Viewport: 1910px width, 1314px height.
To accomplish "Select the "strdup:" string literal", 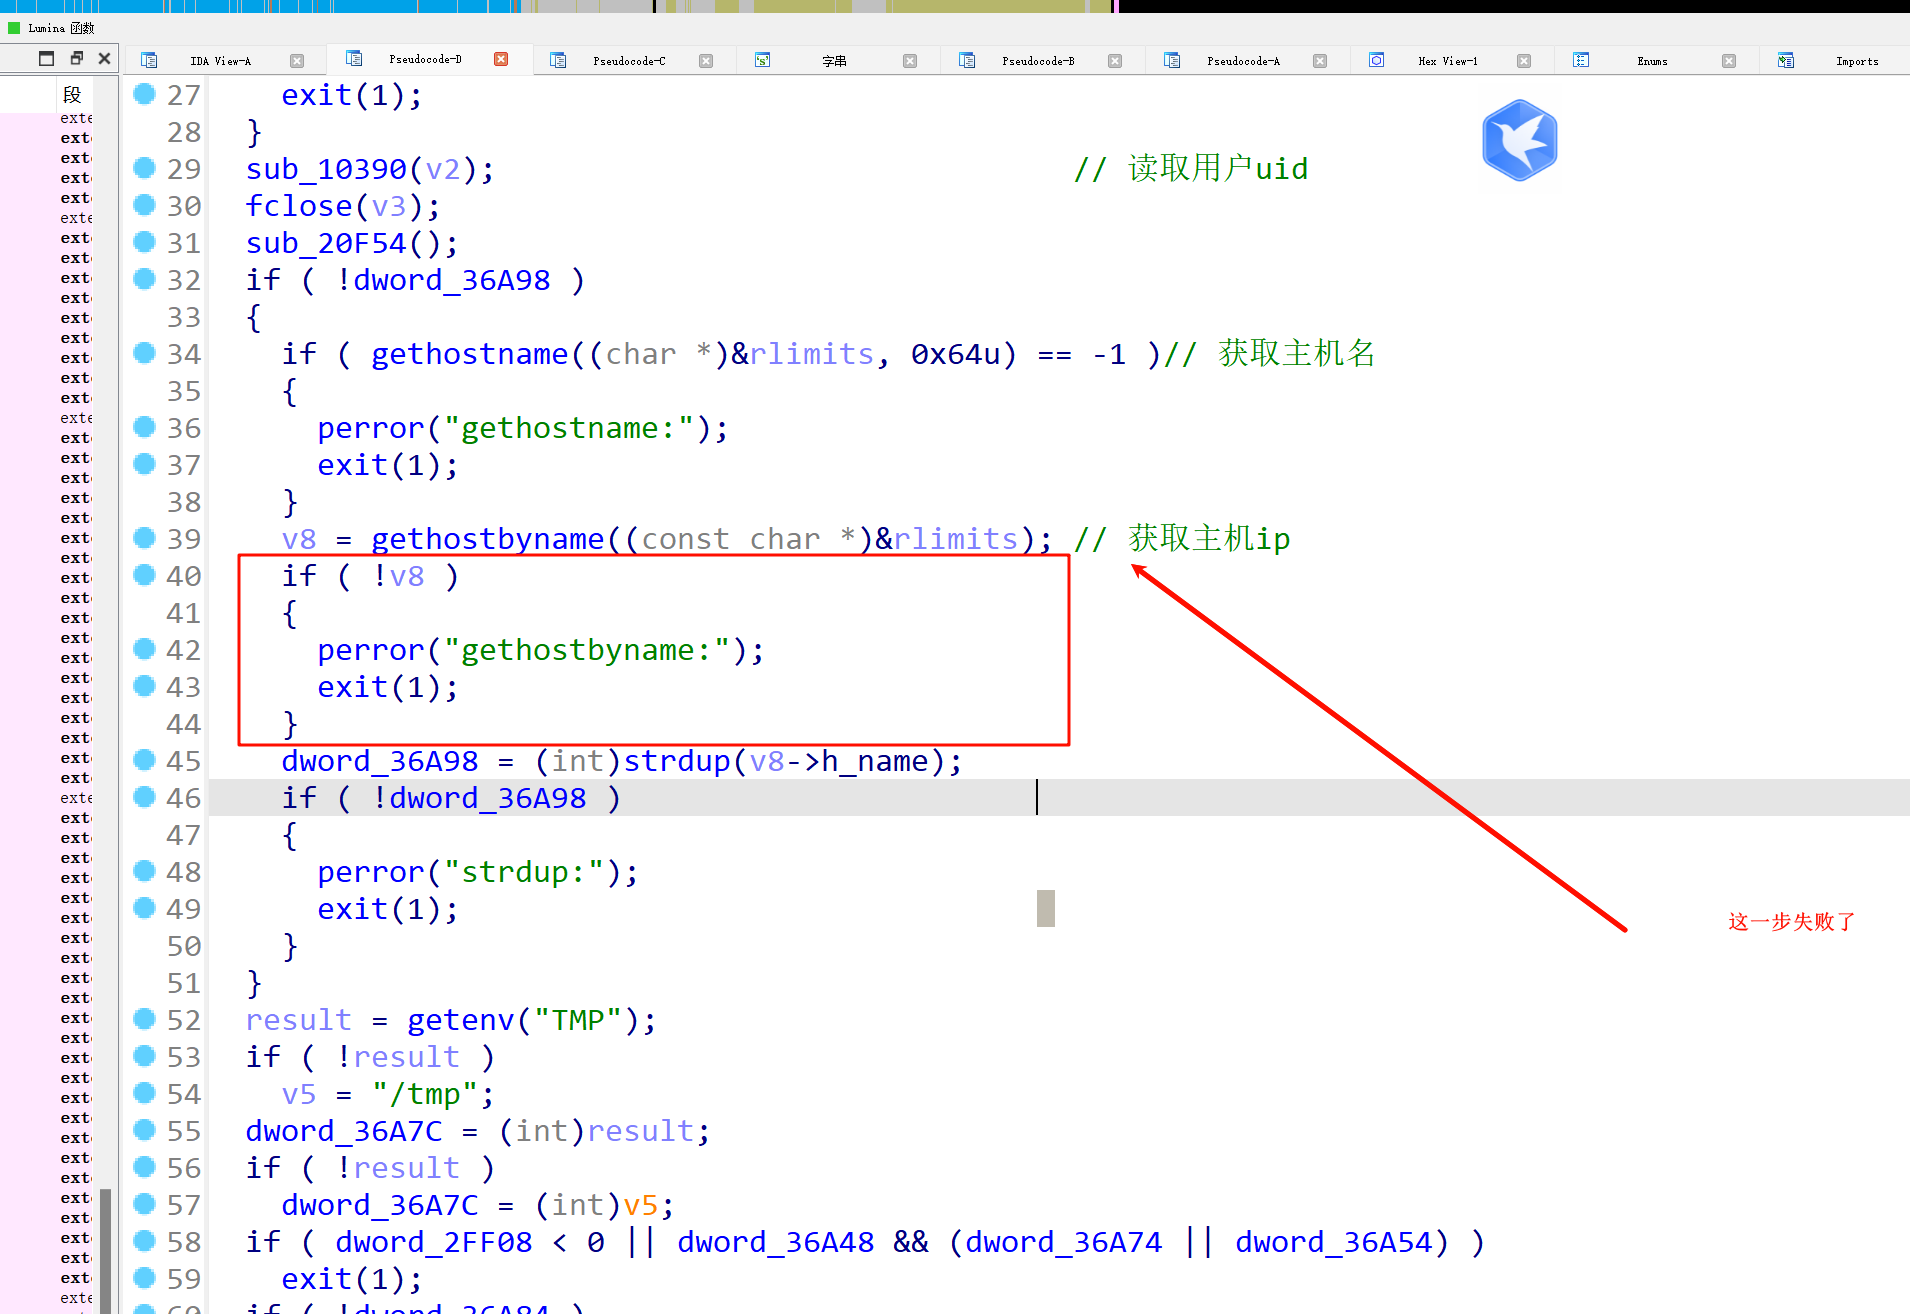I will (x=524, y=872).
